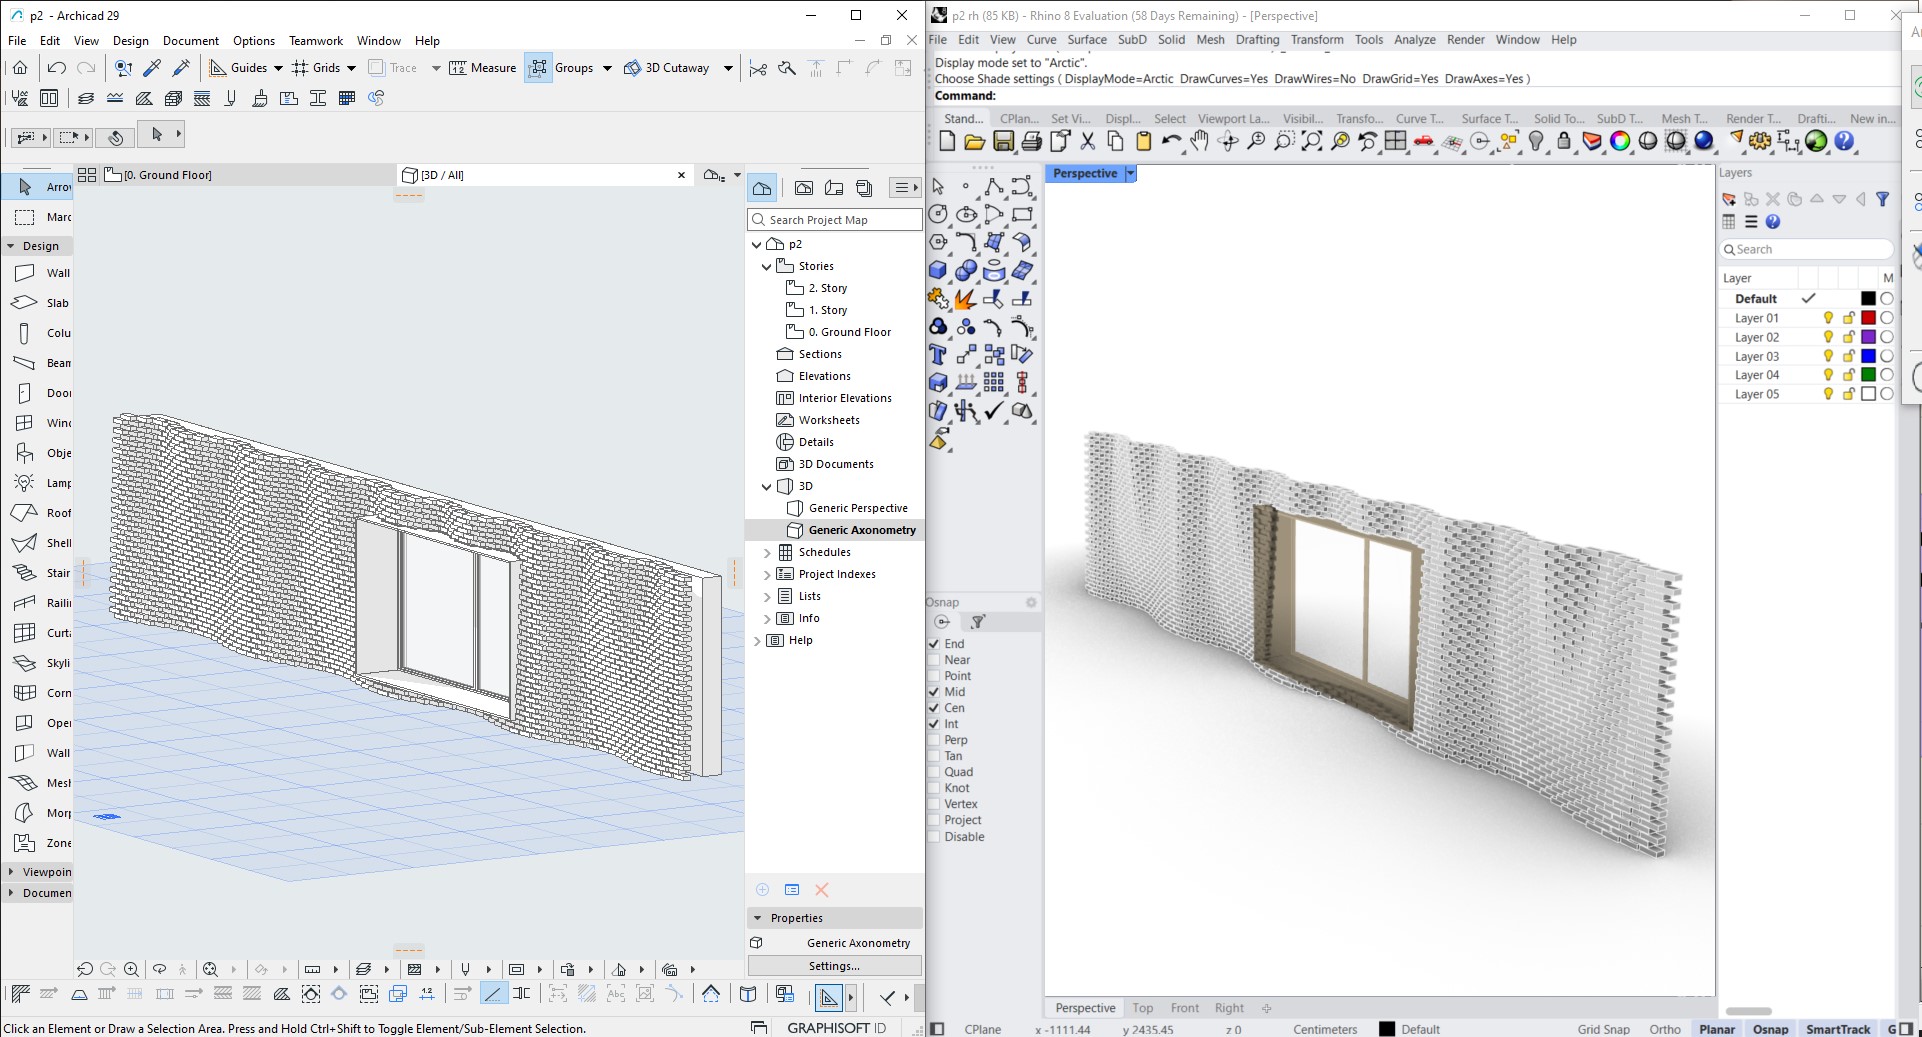Open the Perspective viewport dropdown arrow
This screenshot has width=1922, height=1037.
tap(1130, 174)
